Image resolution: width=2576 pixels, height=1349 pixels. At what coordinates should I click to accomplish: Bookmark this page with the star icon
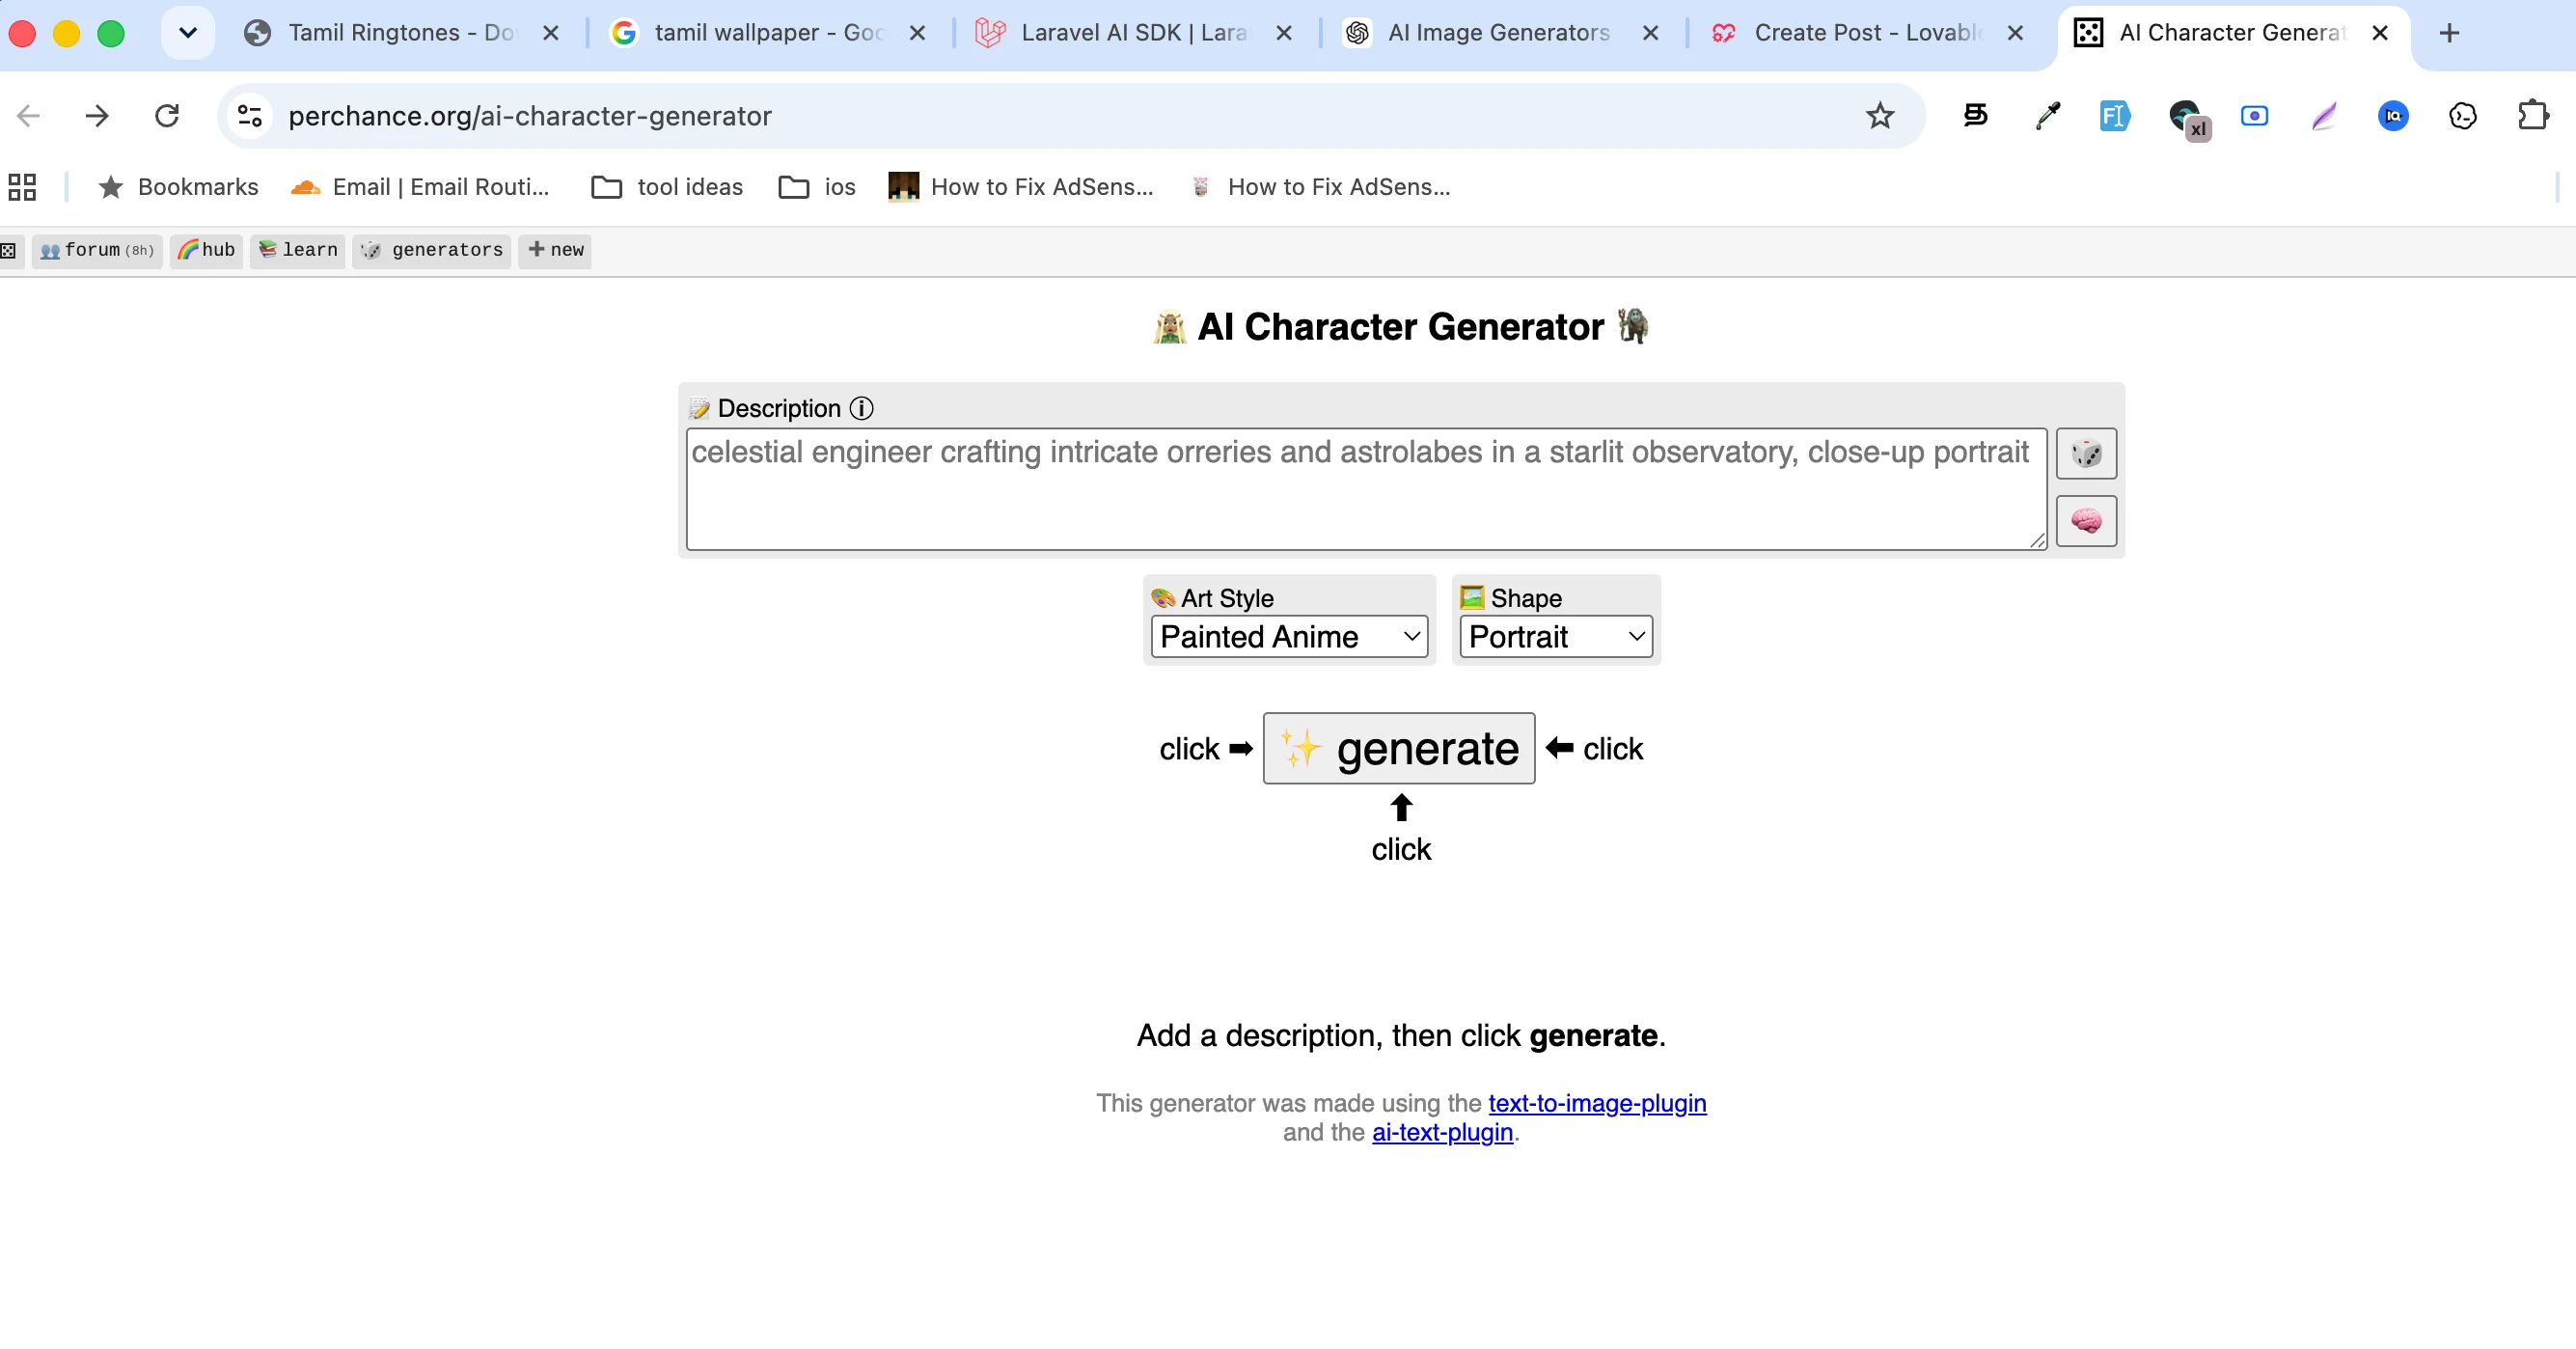1880,116
